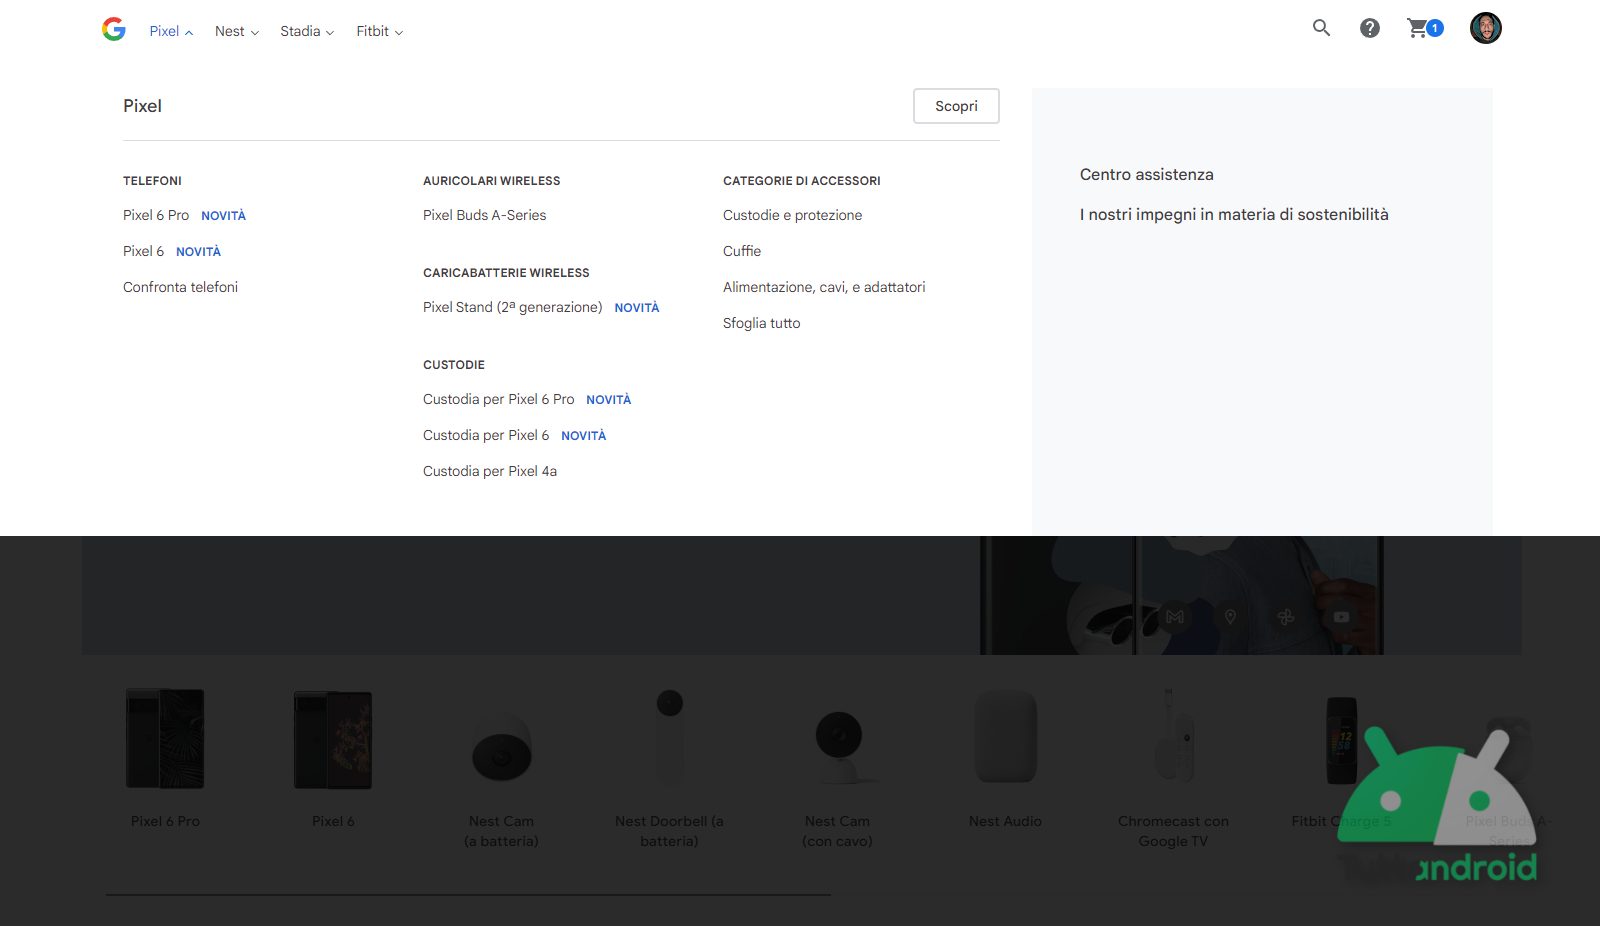This screenshot has height=926, width=1600.
Task: Open Centro assistenza link
Action: pos(1146,174)
